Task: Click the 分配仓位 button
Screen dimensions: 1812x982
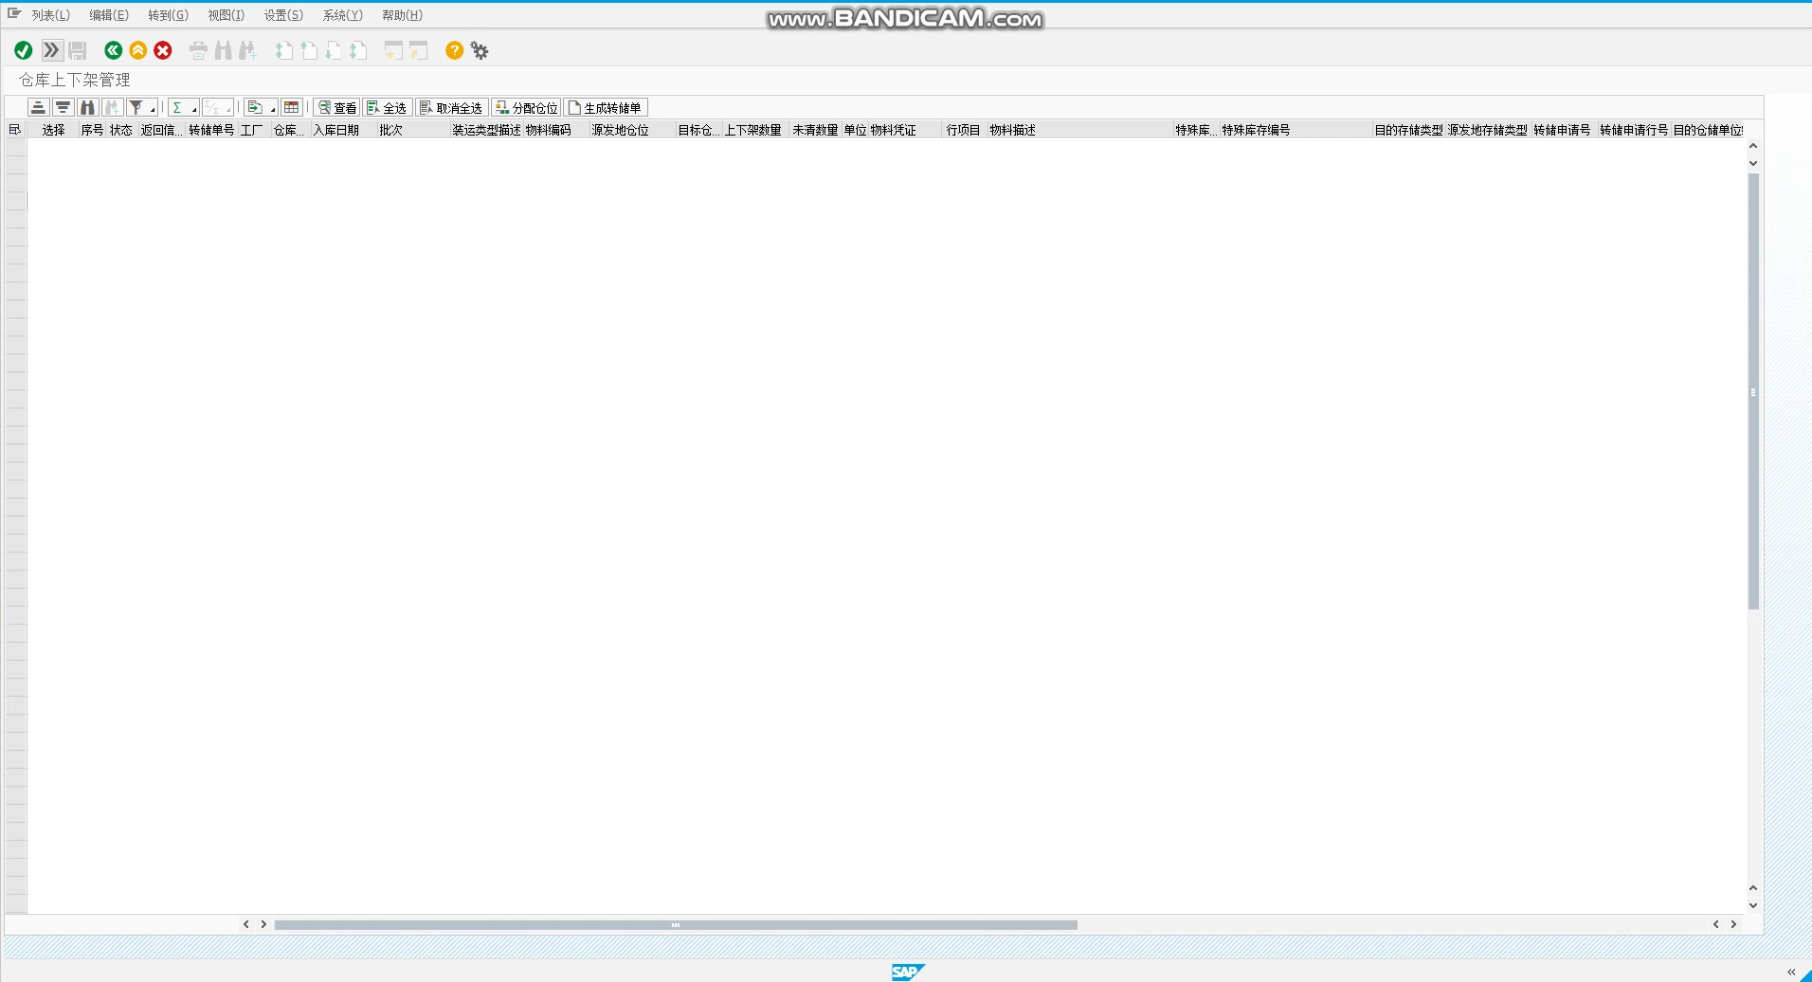Action: point(526,107)
